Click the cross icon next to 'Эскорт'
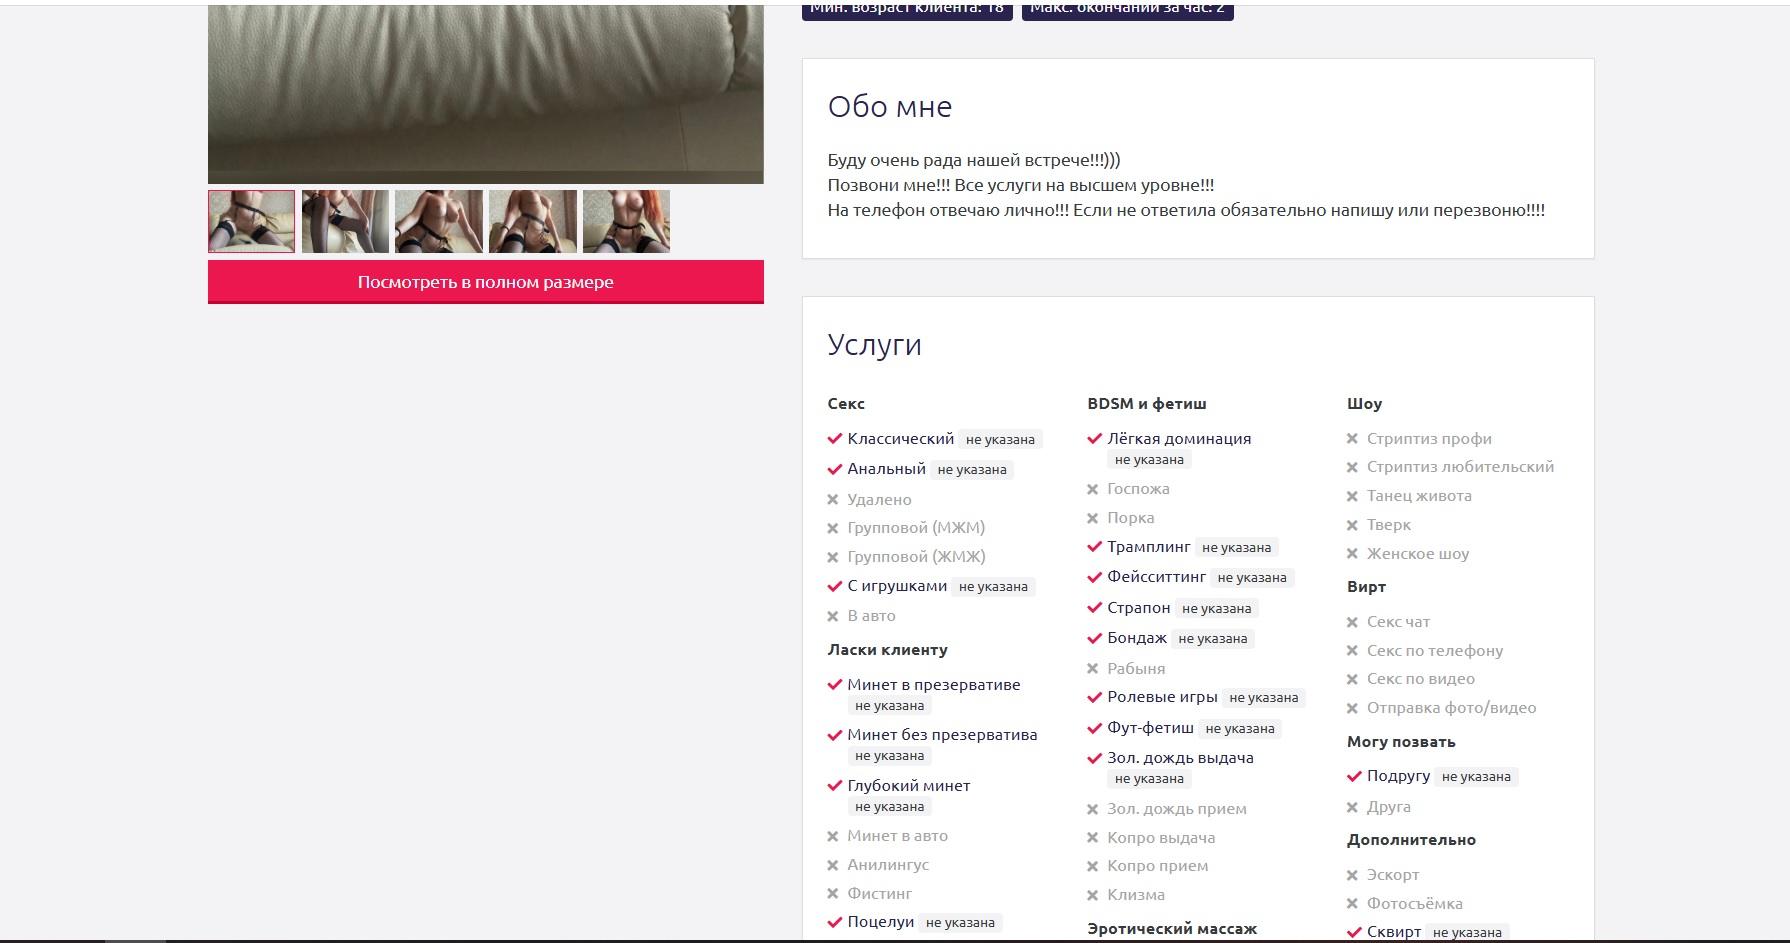This screenshot has width=1790, height=943. pos(1352,875)
